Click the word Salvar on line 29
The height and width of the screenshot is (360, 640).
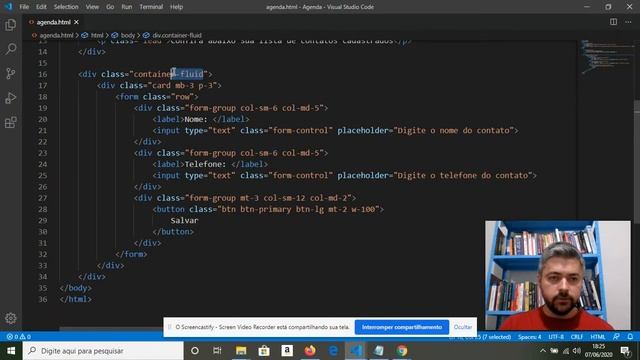(x=184, y=220)
